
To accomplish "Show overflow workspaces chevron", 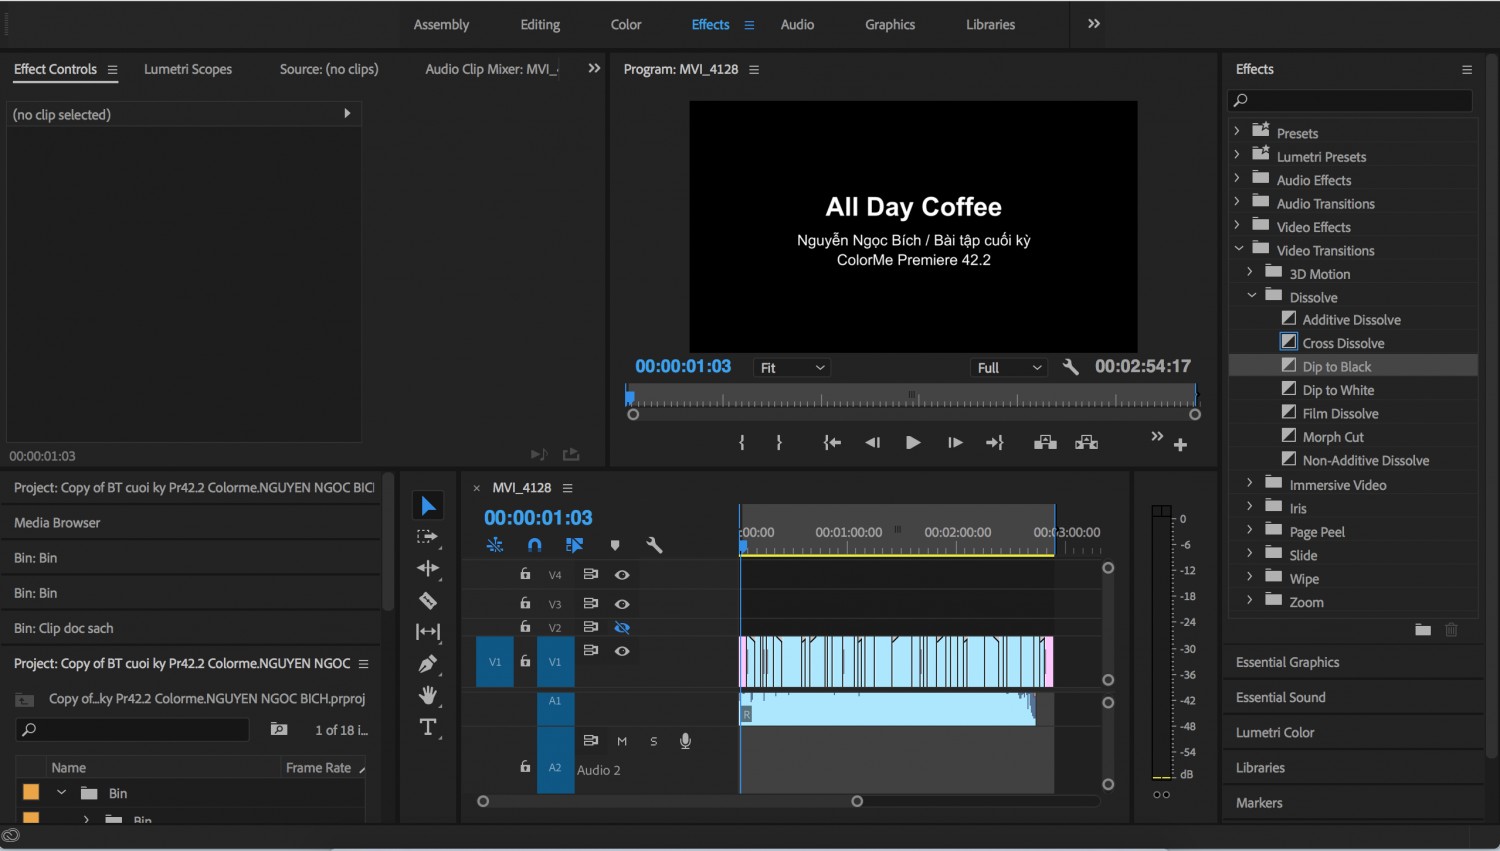I will pyautogui.click(x=1094, y=24).
